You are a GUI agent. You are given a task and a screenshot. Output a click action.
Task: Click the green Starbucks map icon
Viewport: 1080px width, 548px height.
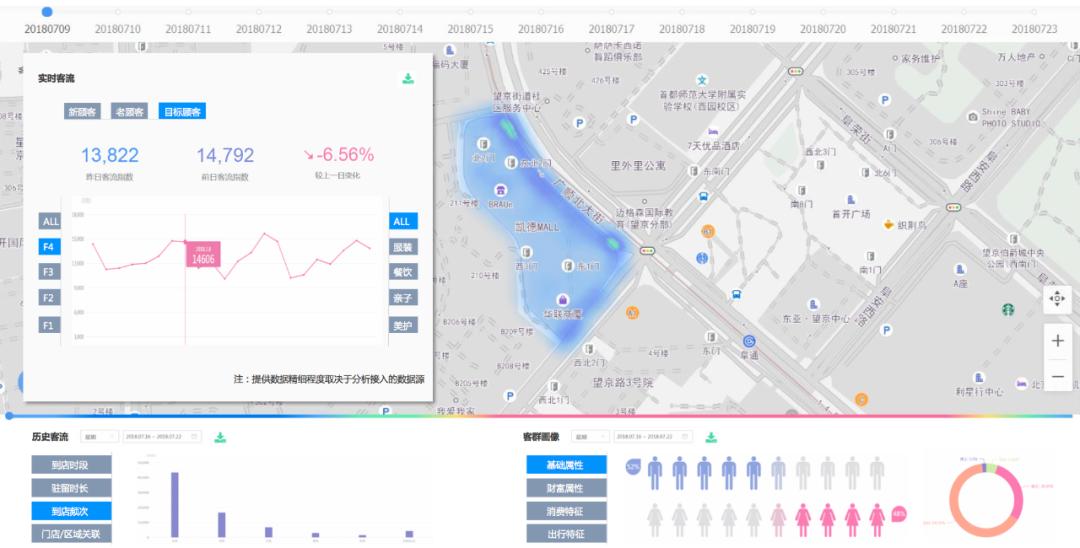(1008, 309)
